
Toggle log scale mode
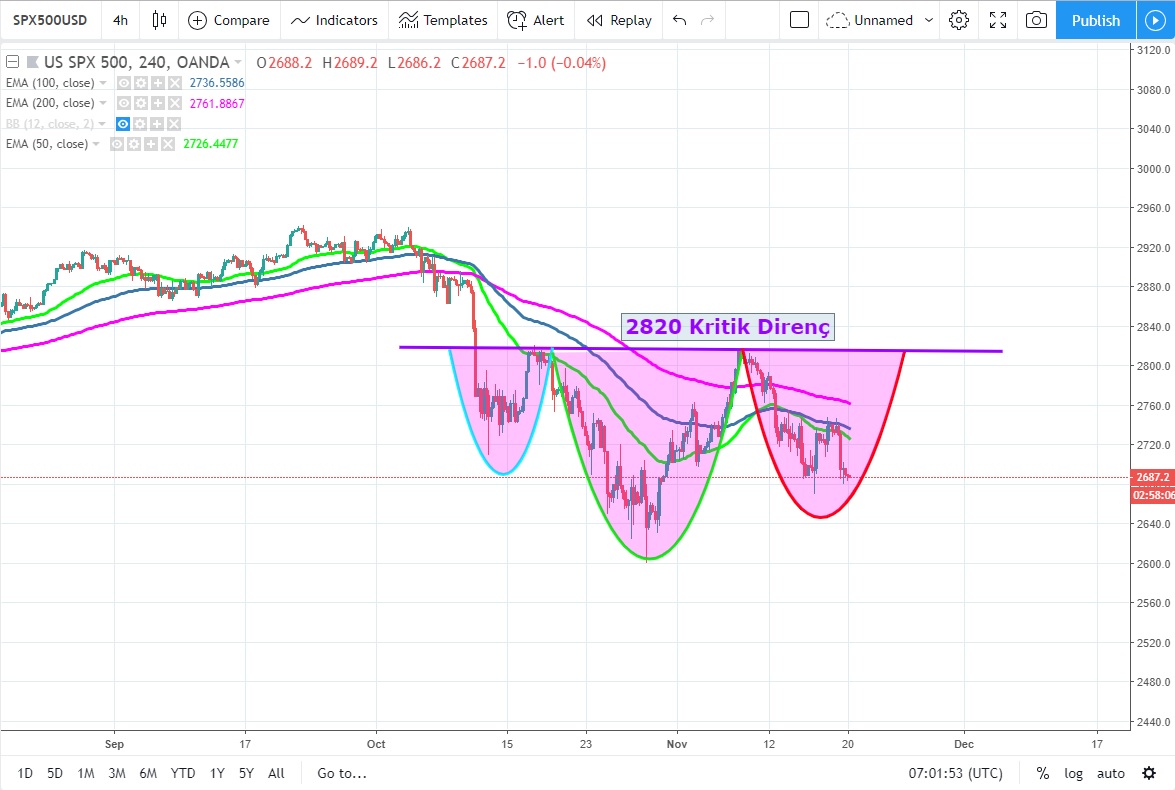tap(1074, 773)
